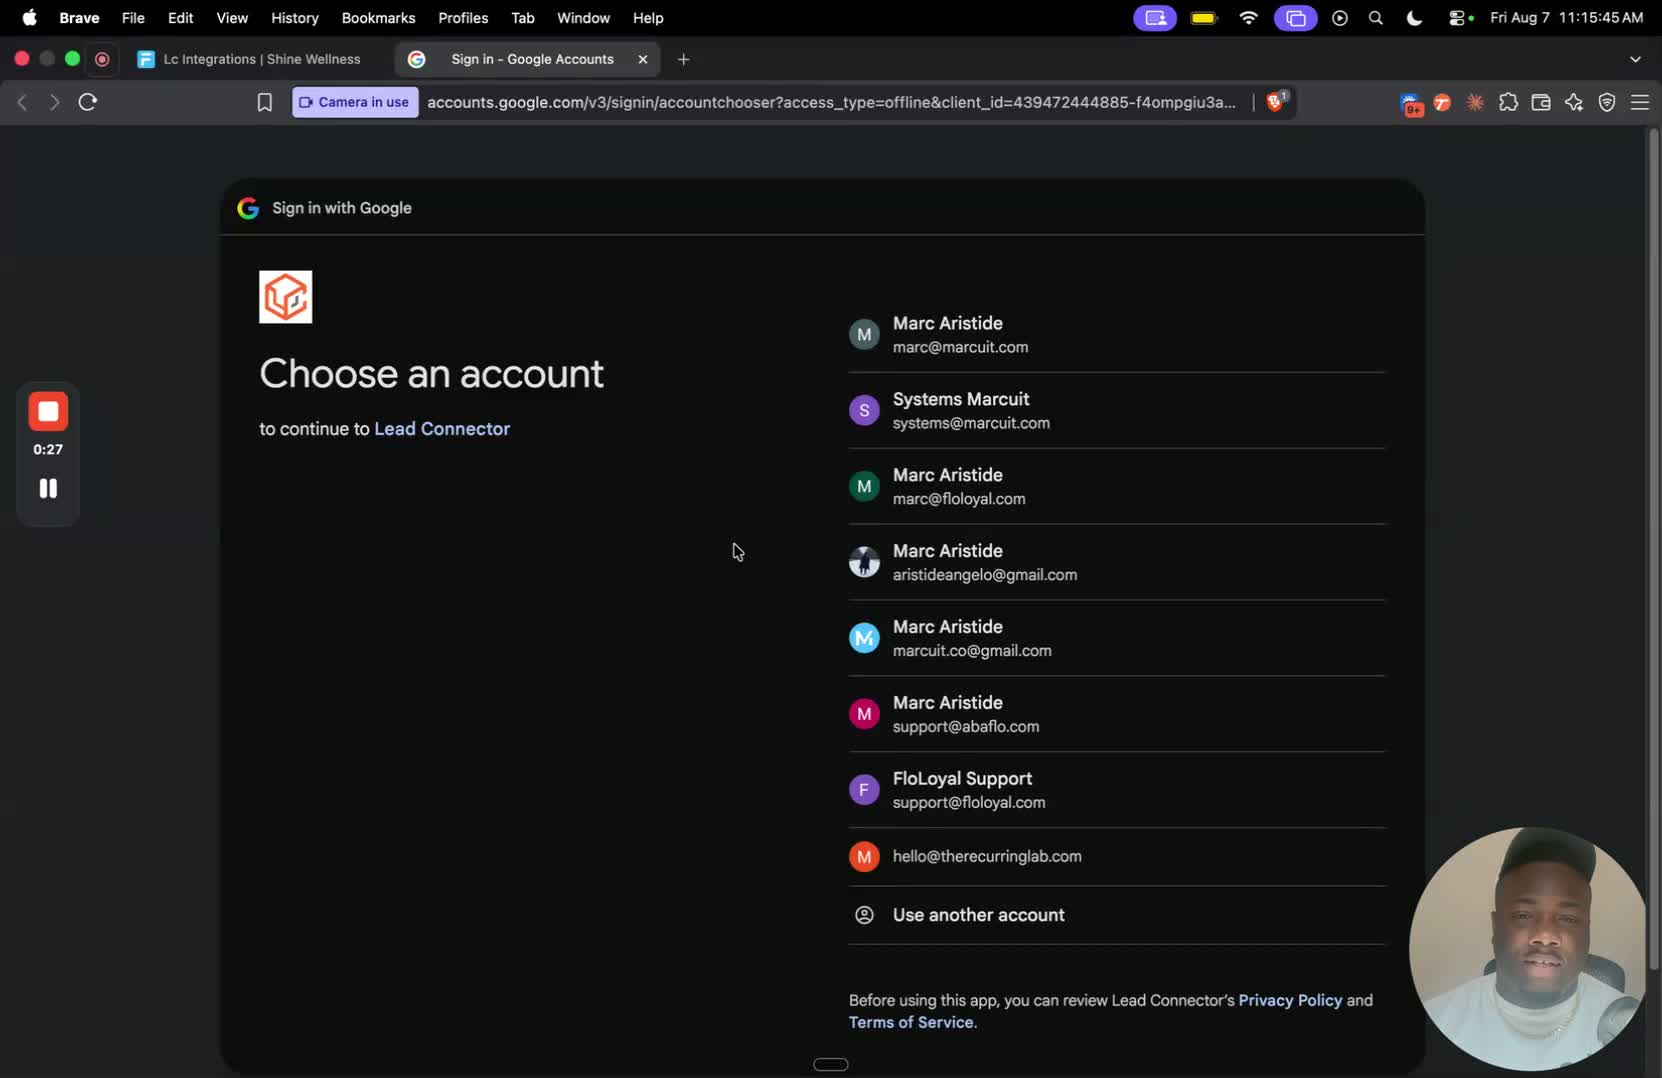Open the Extensions puzzle icon

click(1508, 102)
